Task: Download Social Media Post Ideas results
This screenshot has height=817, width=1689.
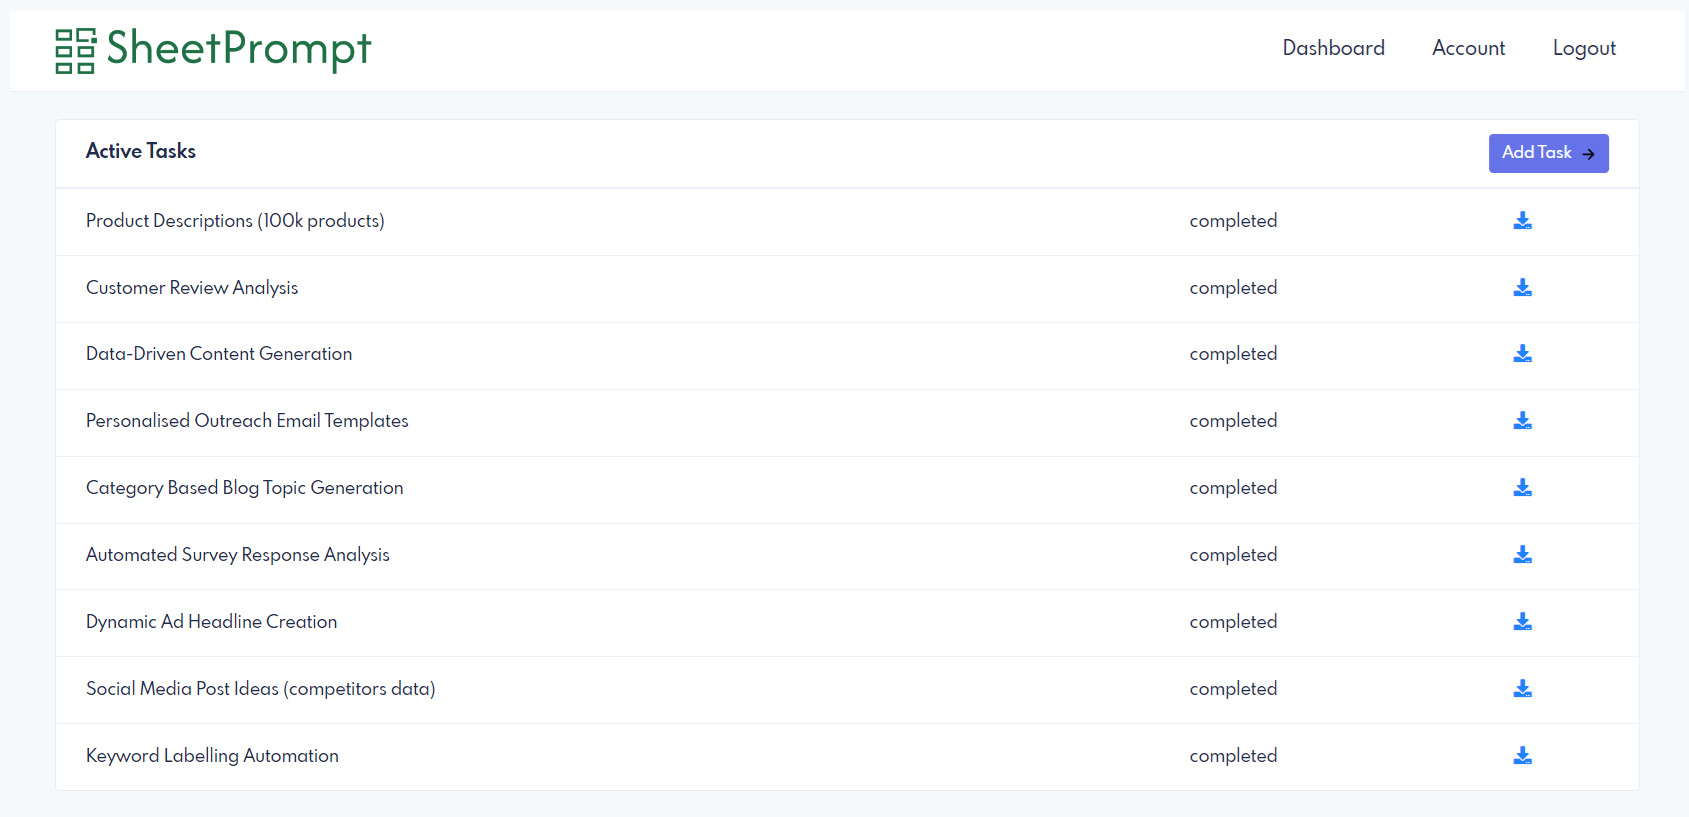Action: [x=1522, y=689]
